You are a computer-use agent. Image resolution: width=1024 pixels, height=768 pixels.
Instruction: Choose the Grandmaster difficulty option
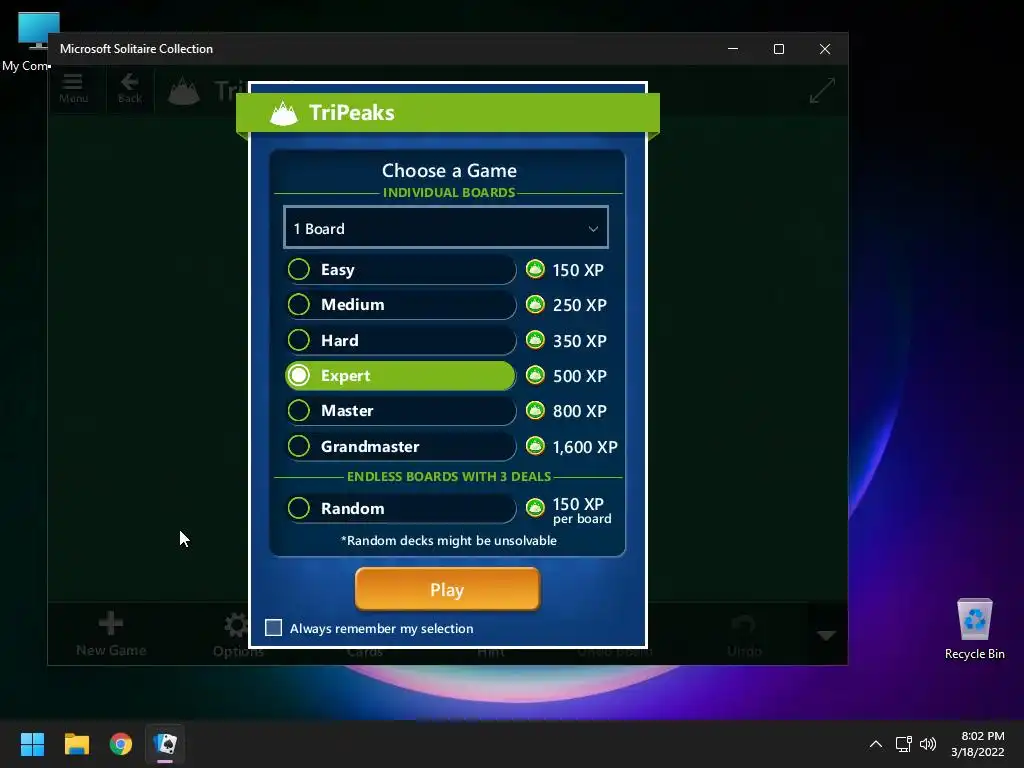point(400,447)
